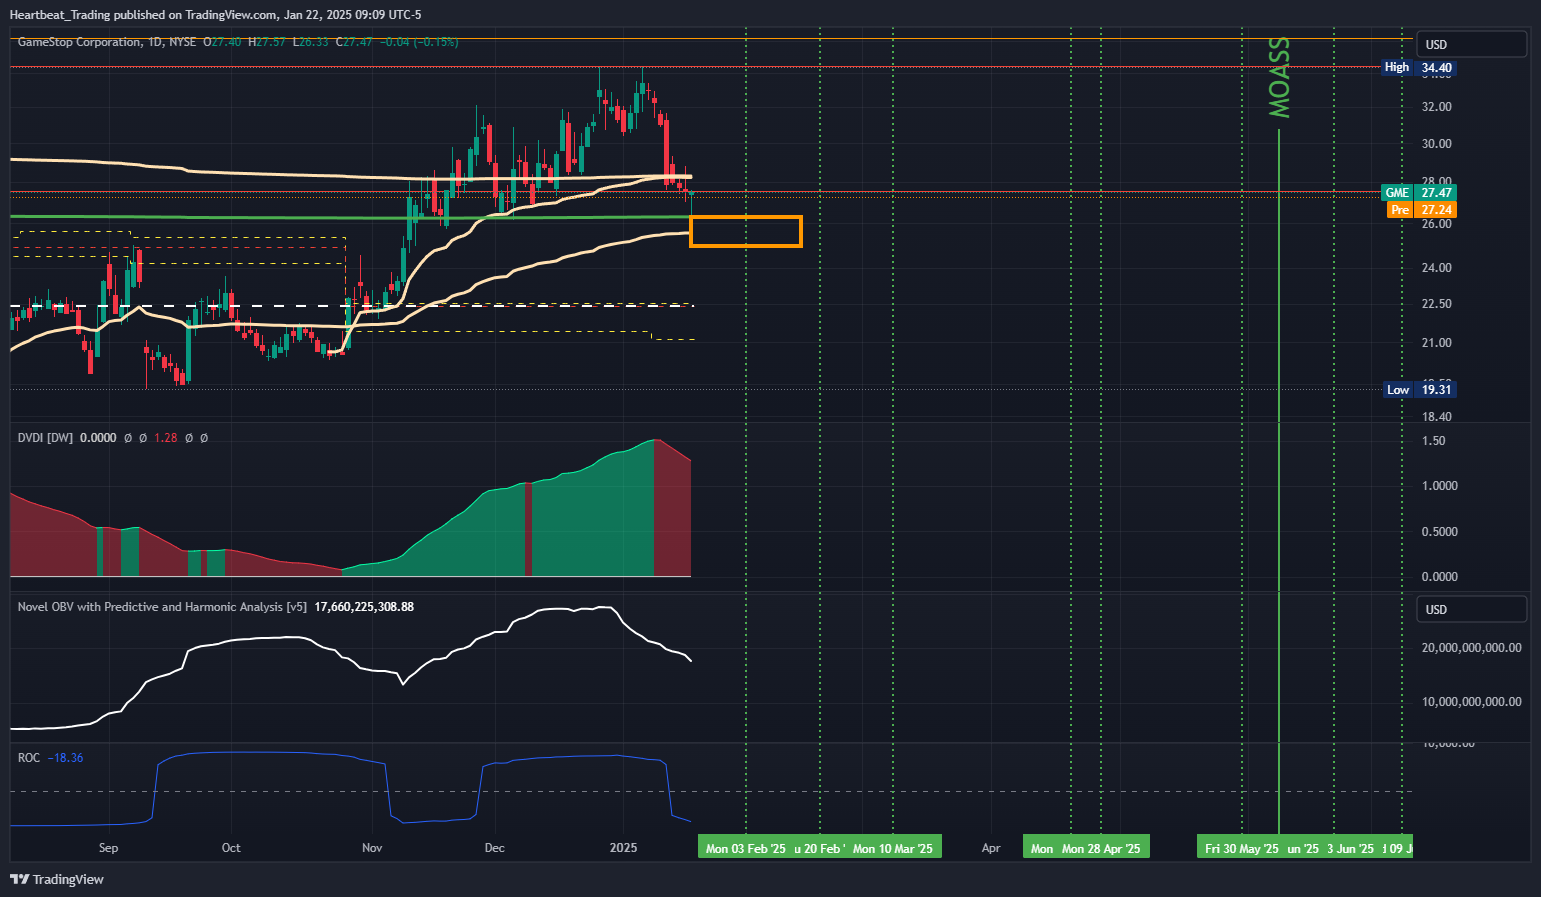Click the 2025 label on the time axis

tap(623, 848)
